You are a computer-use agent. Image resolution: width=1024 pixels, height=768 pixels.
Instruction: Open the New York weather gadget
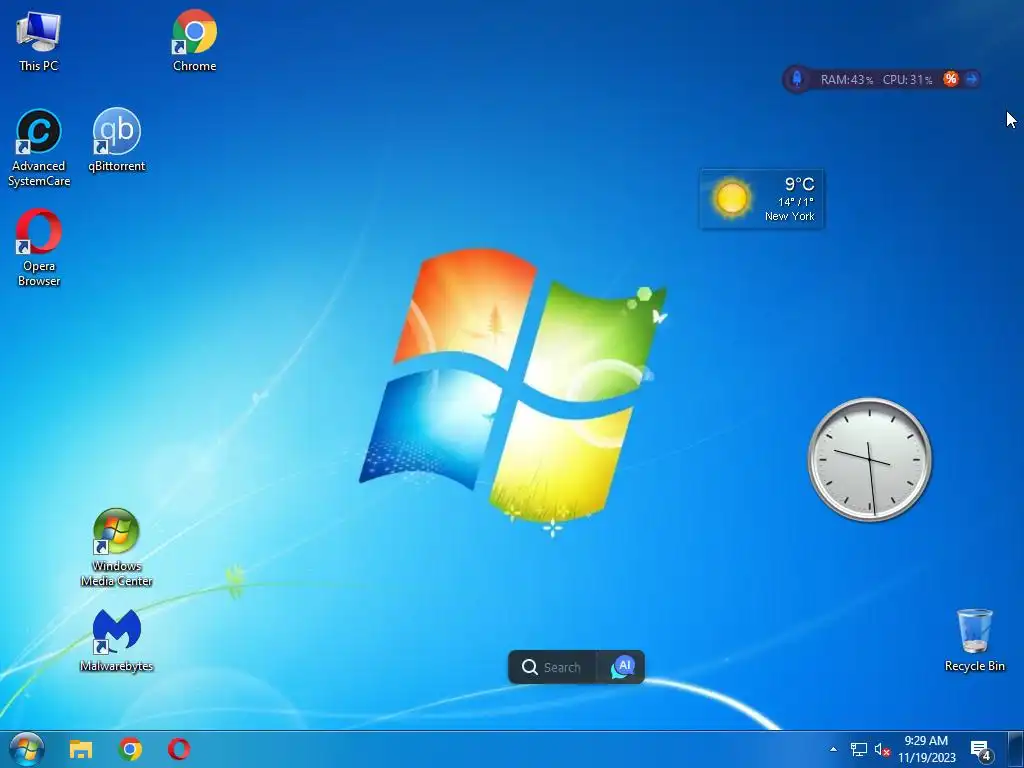(761, 199)
